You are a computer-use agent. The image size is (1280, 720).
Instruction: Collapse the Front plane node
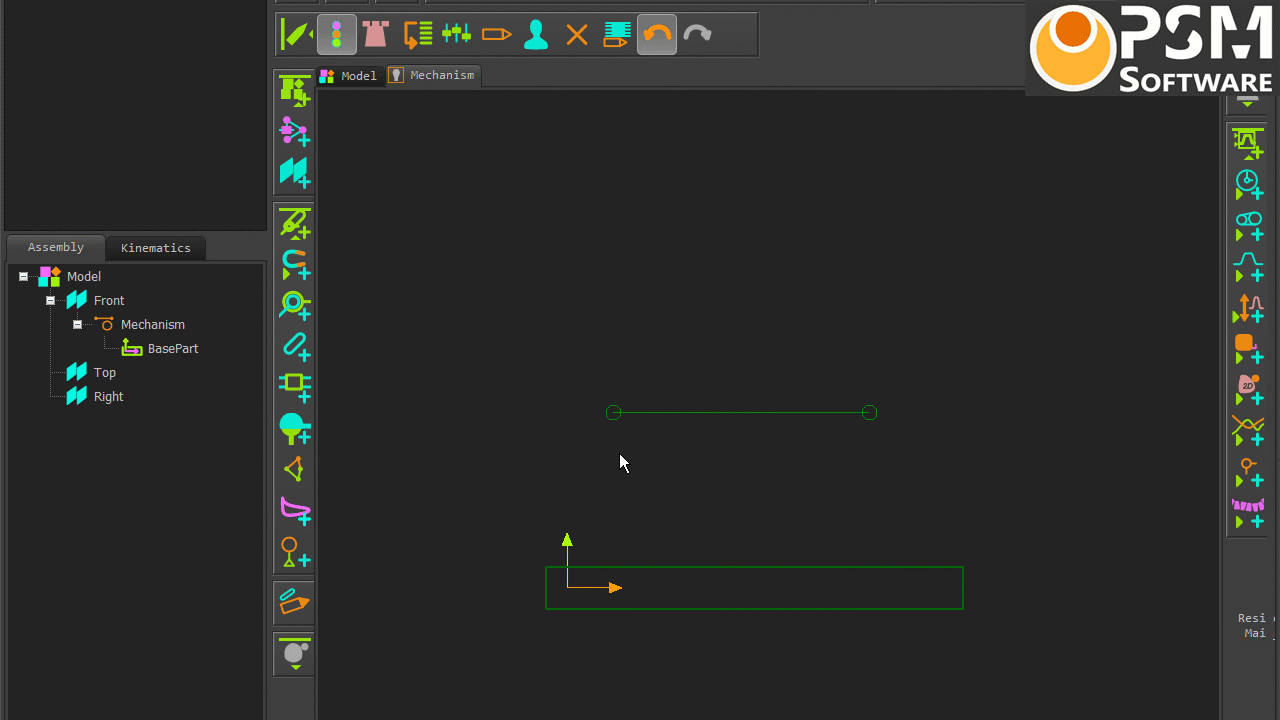[51, 301]
